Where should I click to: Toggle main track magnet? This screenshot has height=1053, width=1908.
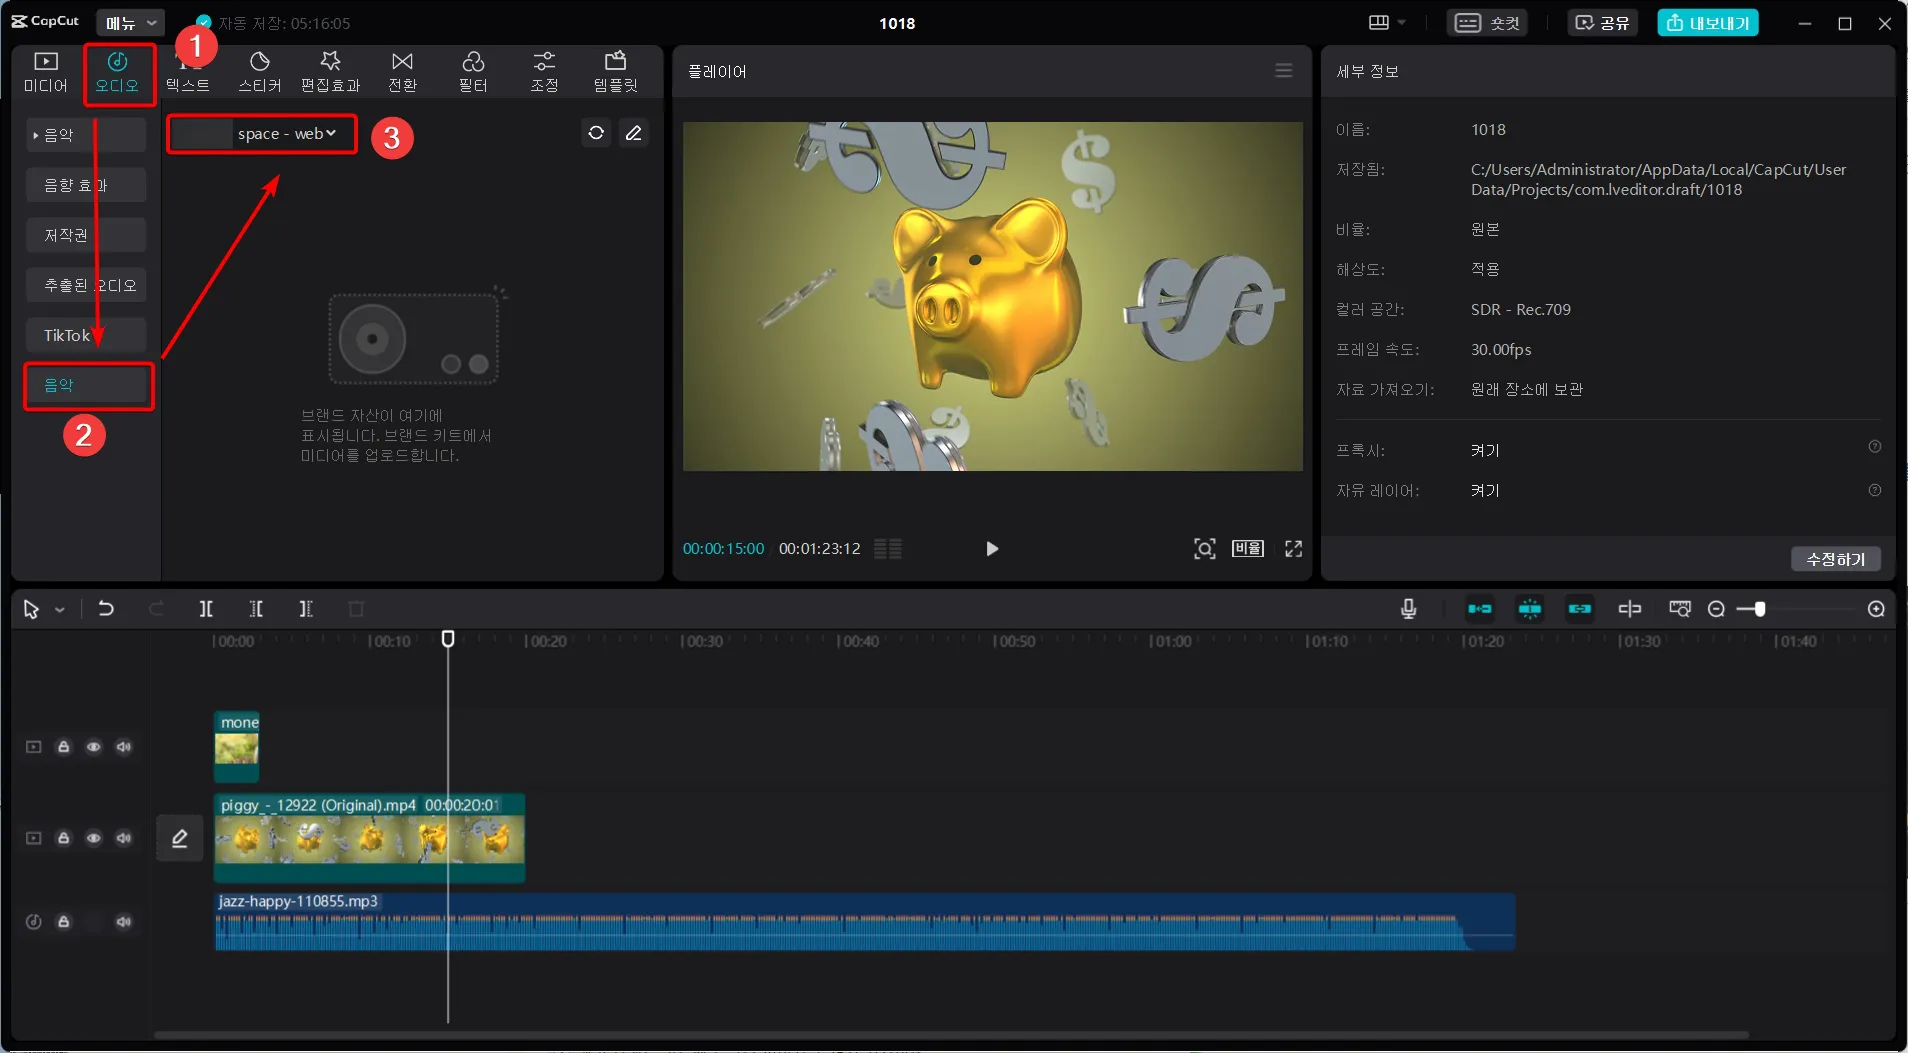[x=1480, y=609]
